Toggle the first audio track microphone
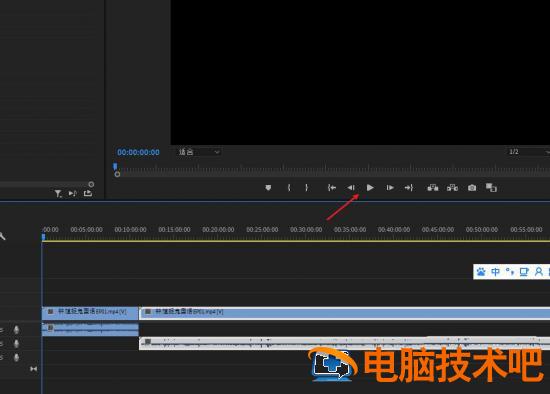The width and height of the screenshot is (550, 394). (16, 329)
